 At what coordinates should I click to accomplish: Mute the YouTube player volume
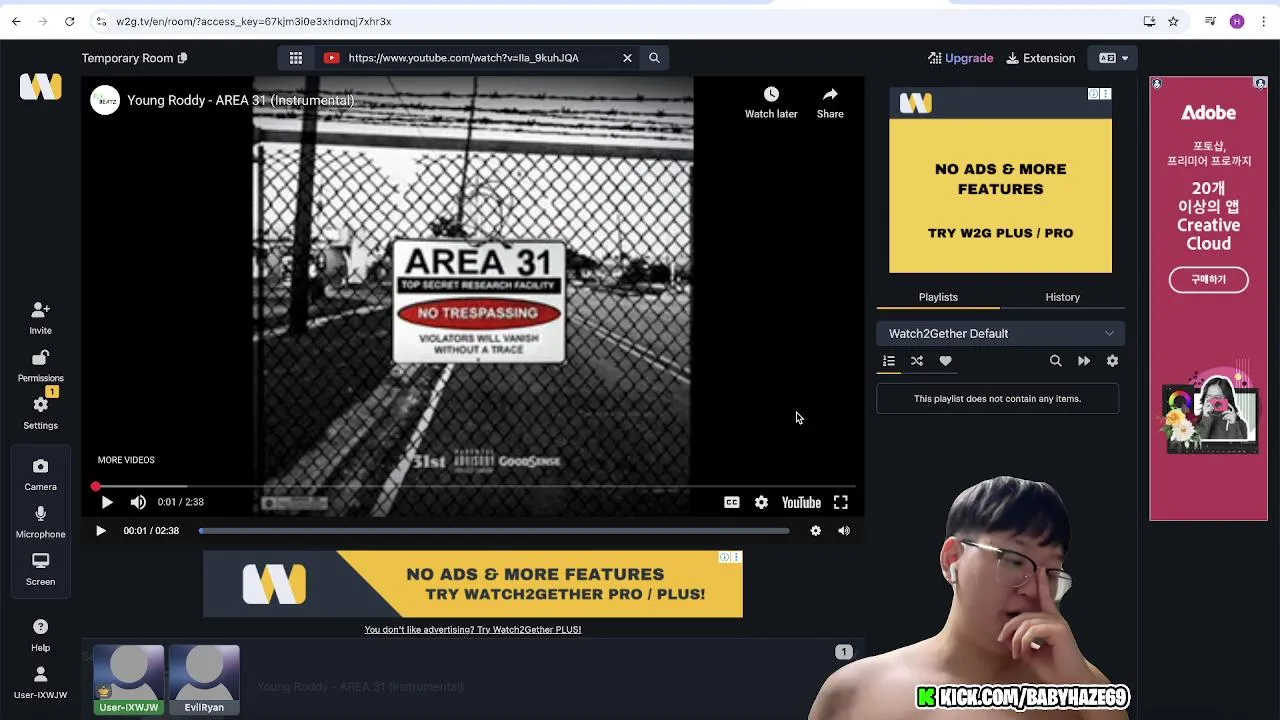point(138,503)
